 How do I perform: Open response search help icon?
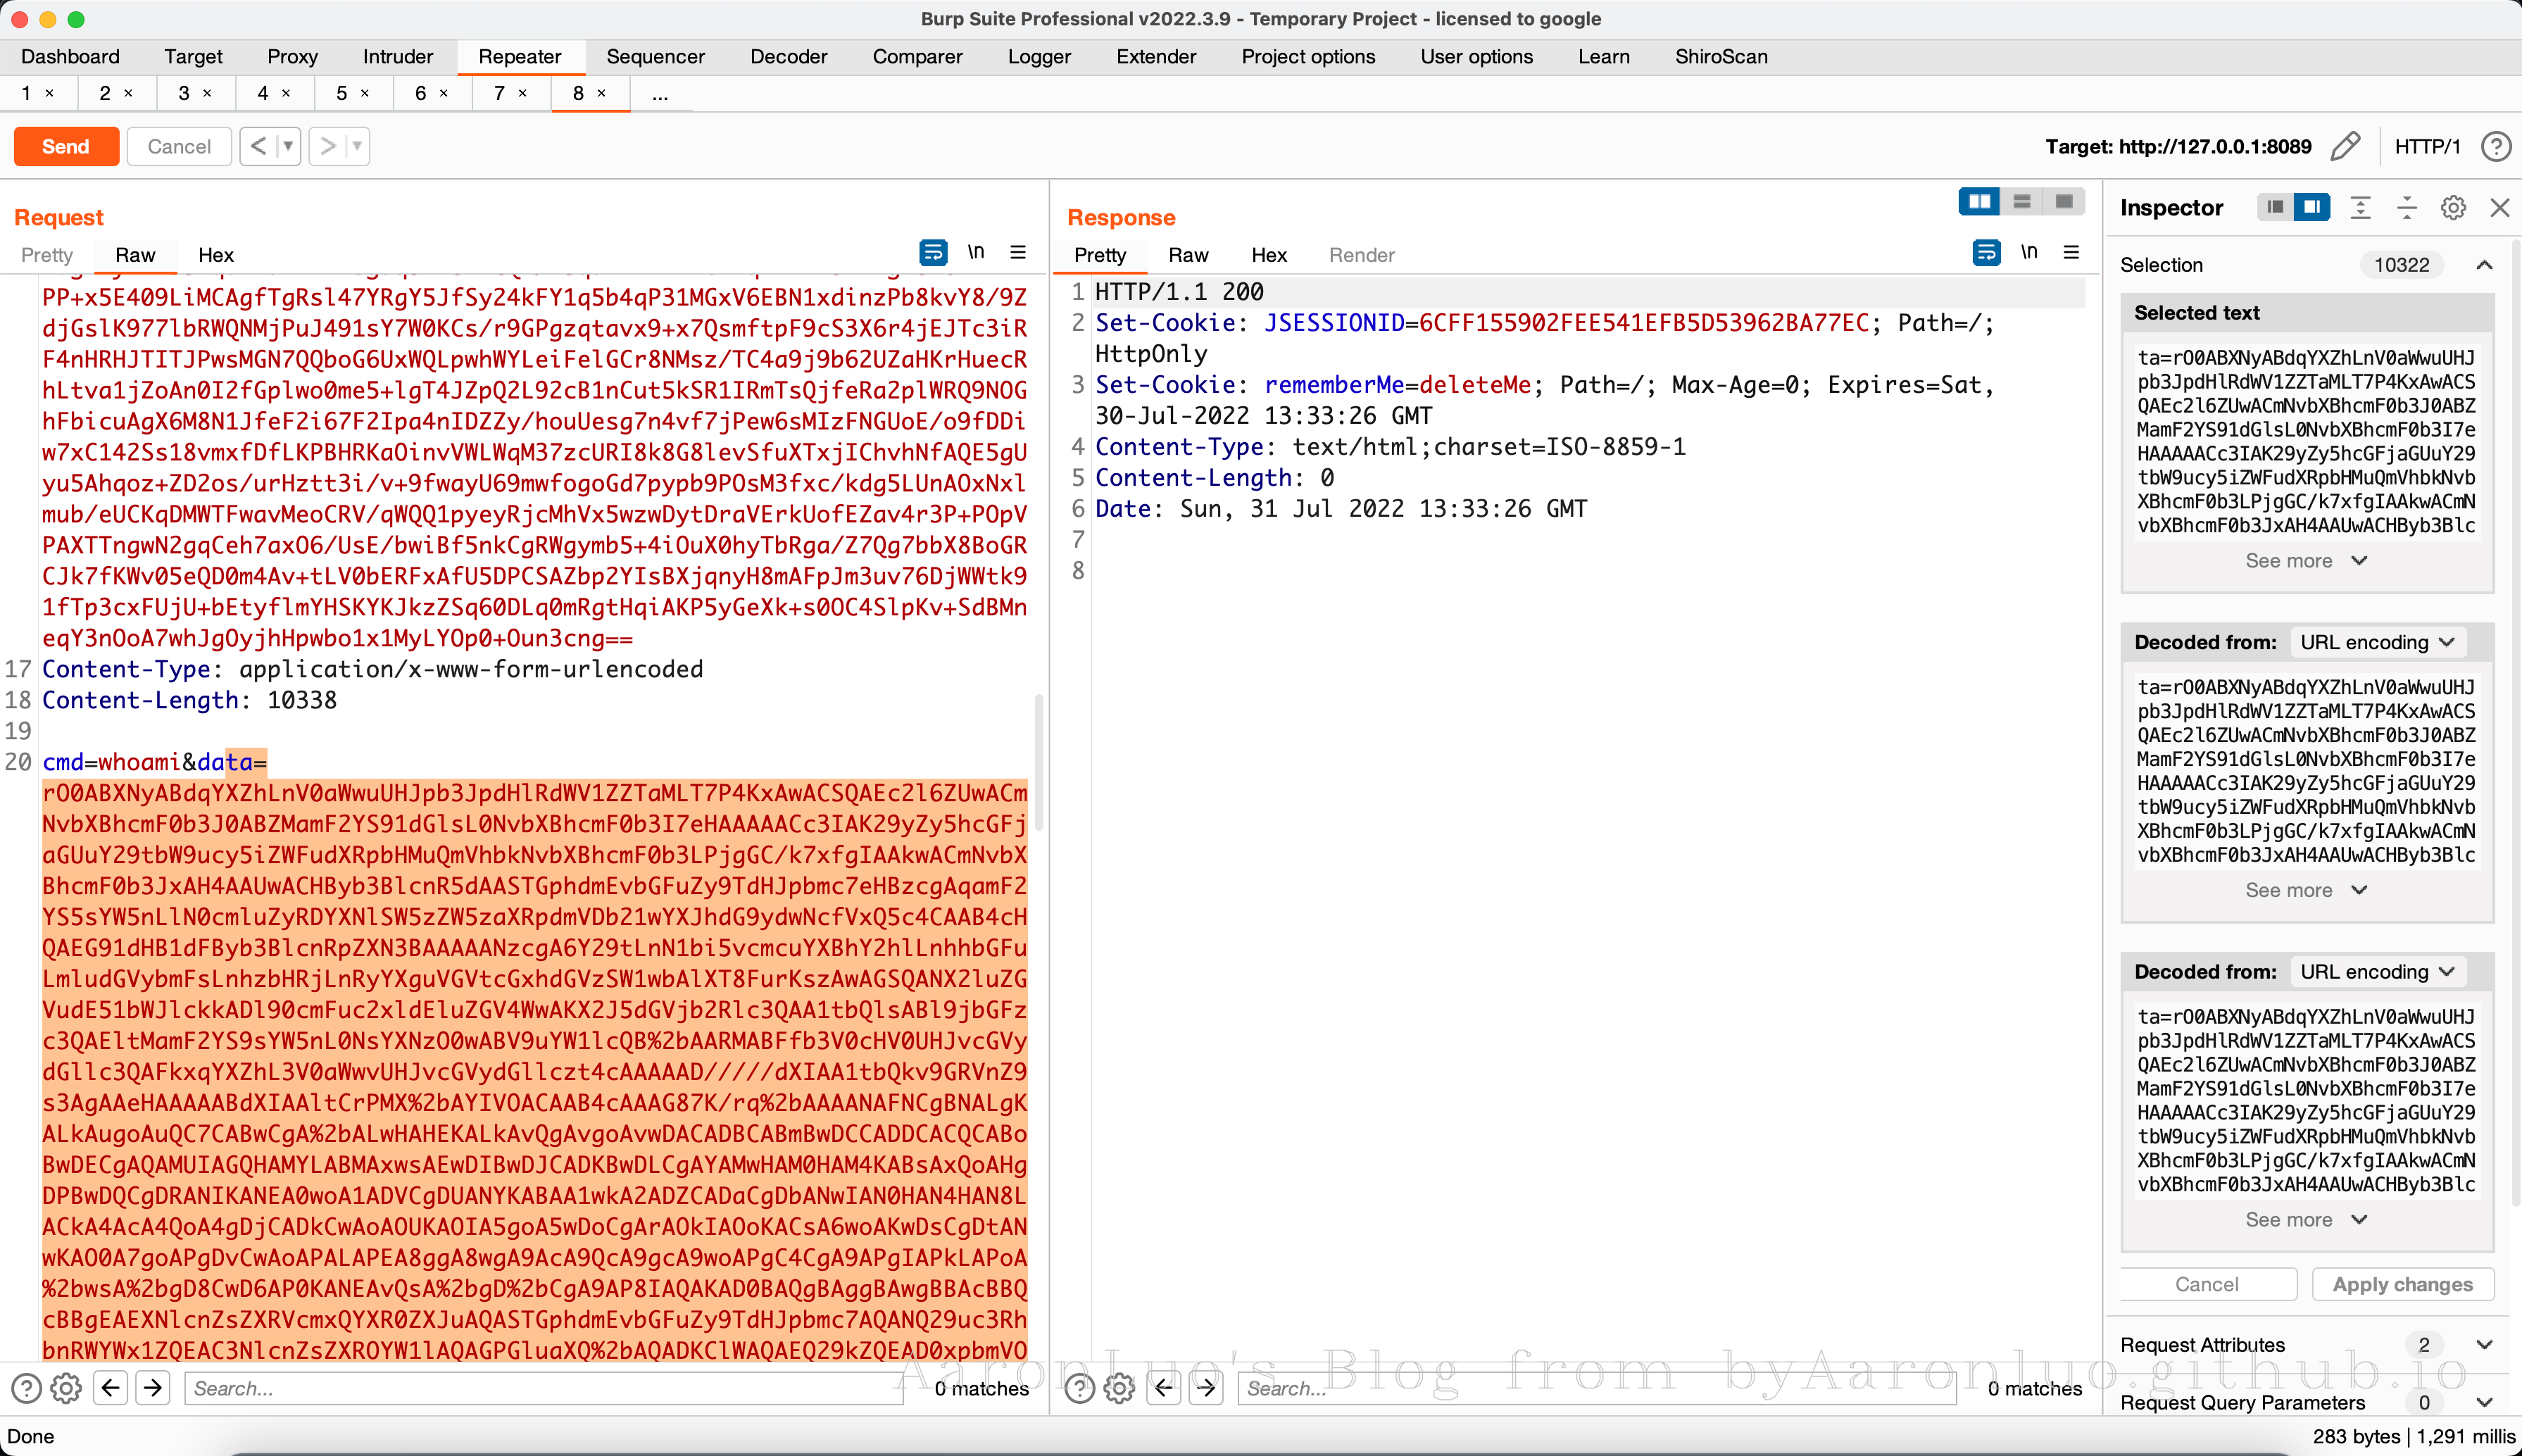click(x=1079, y=1388)
